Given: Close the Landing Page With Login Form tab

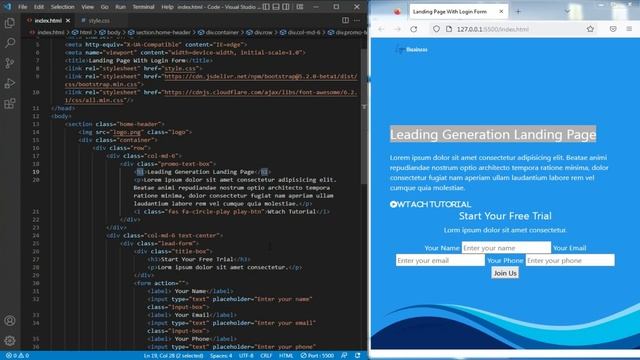Looking at the screenshot, I should (x=501, y=11).
